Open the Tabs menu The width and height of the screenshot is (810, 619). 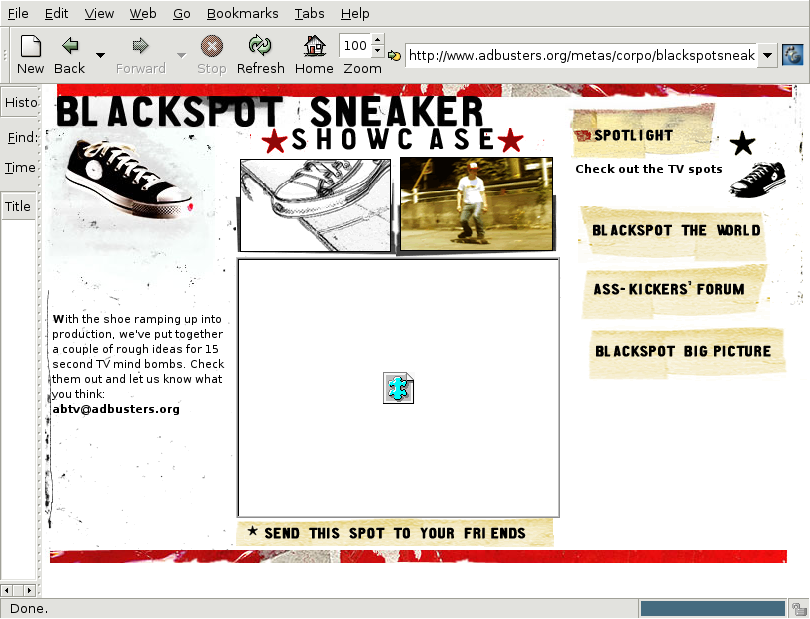309,13
